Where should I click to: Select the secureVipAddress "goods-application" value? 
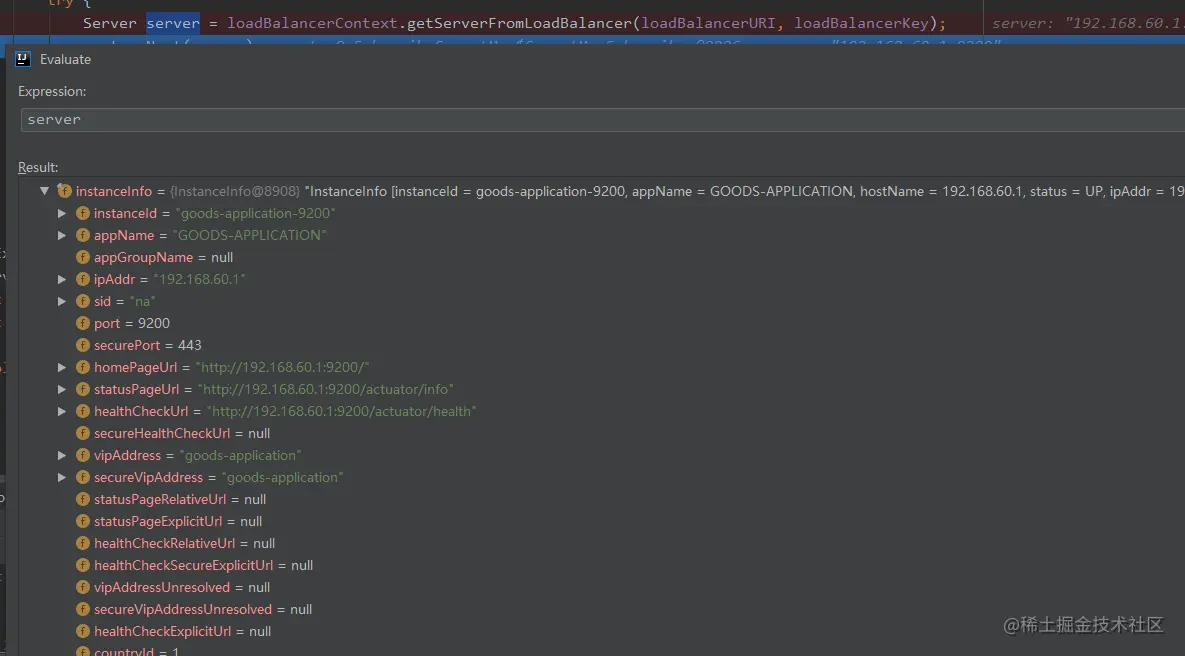pyautogui.click(x=283, y=477)
